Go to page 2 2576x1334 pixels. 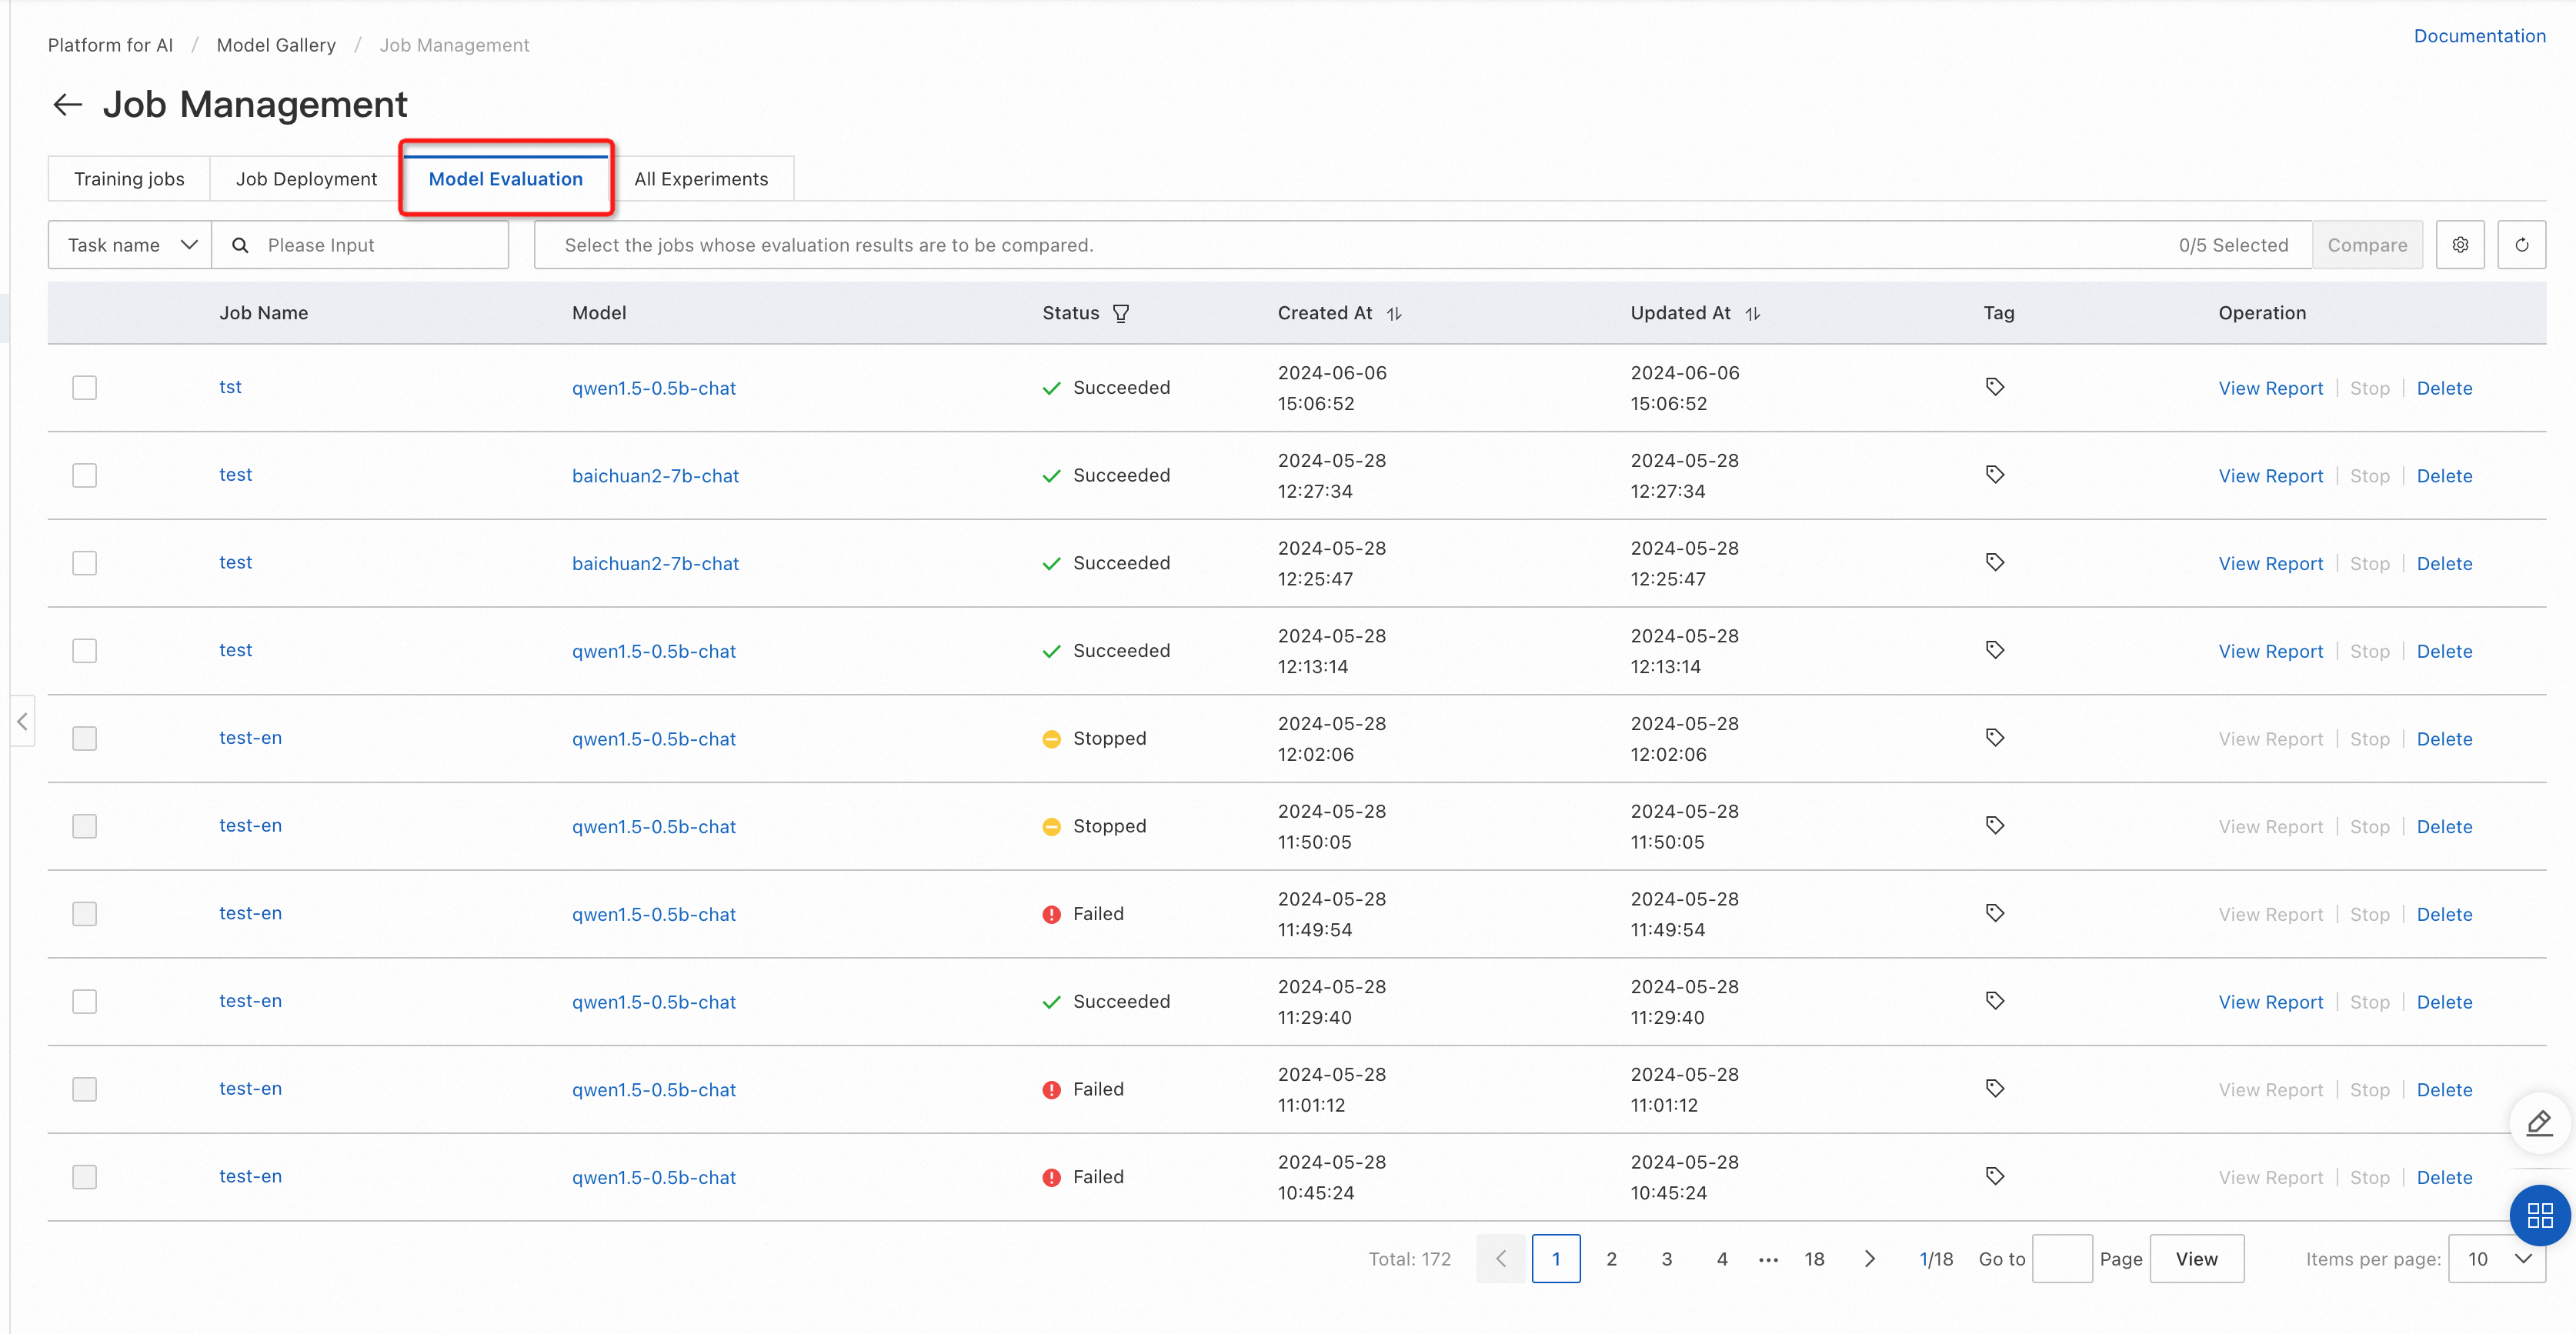[1611, 1259]
